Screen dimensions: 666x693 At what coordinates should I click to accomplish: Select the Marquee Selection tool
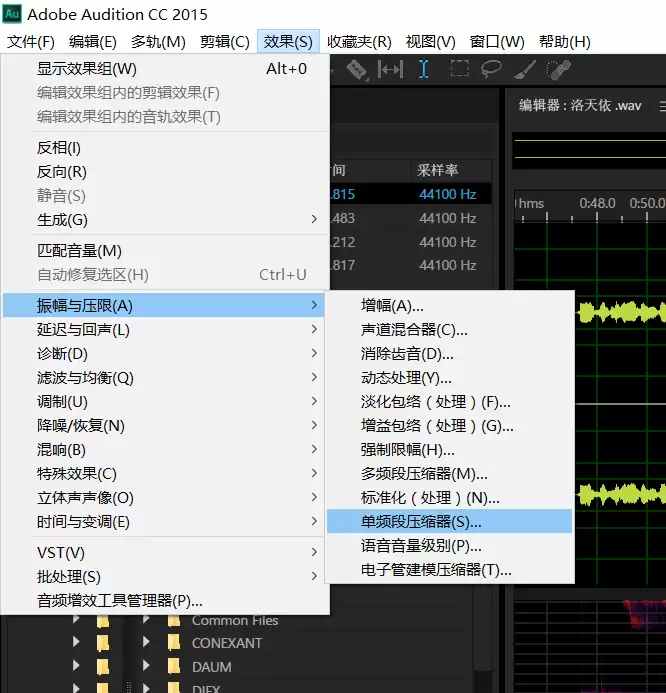pos(459,69)
